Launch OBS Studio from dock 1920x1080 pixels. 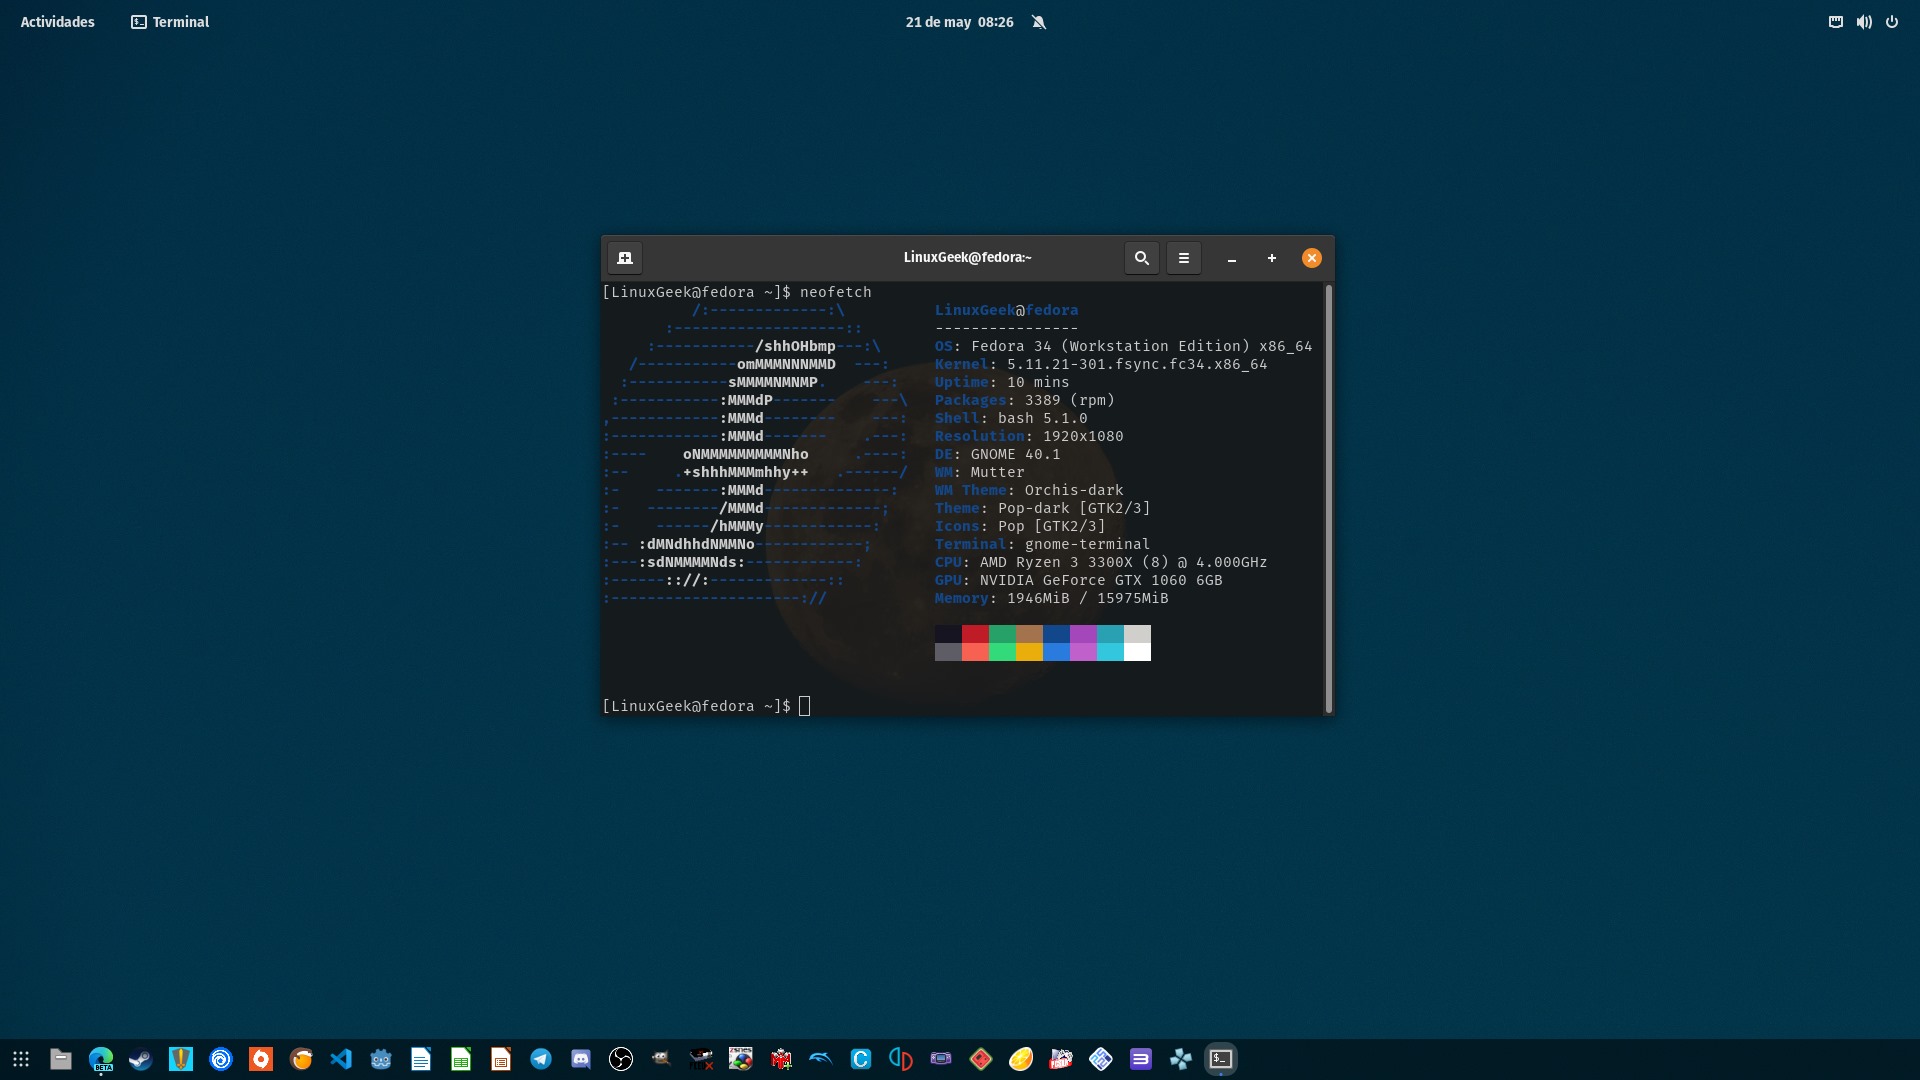tap(621, 1059)
